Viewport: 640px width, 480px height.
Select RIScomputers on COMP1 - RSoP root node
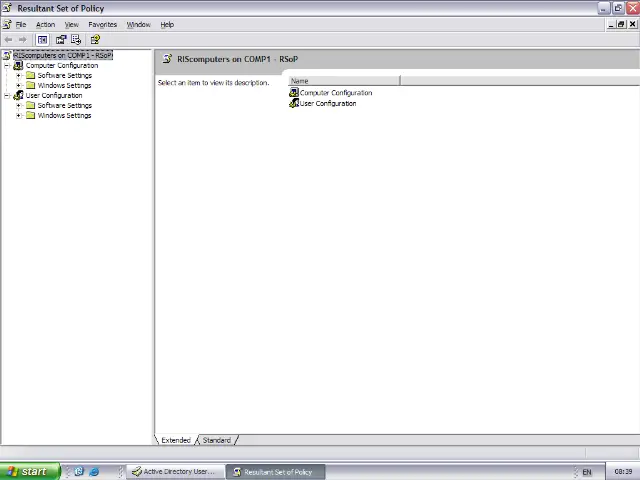[63, 55]
